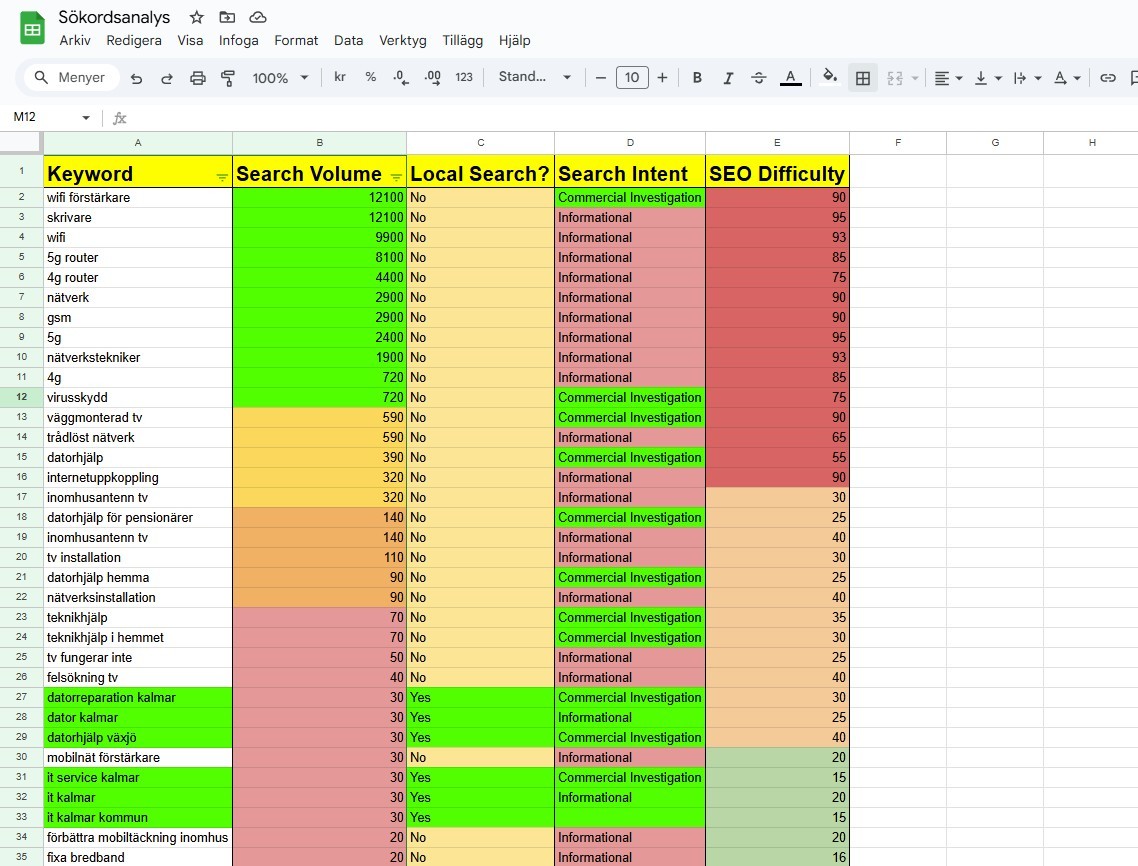Select the 'it kalmar kommun' cell
The image size is (1138, 866).
pyautogui.click(x=138, y=817)
